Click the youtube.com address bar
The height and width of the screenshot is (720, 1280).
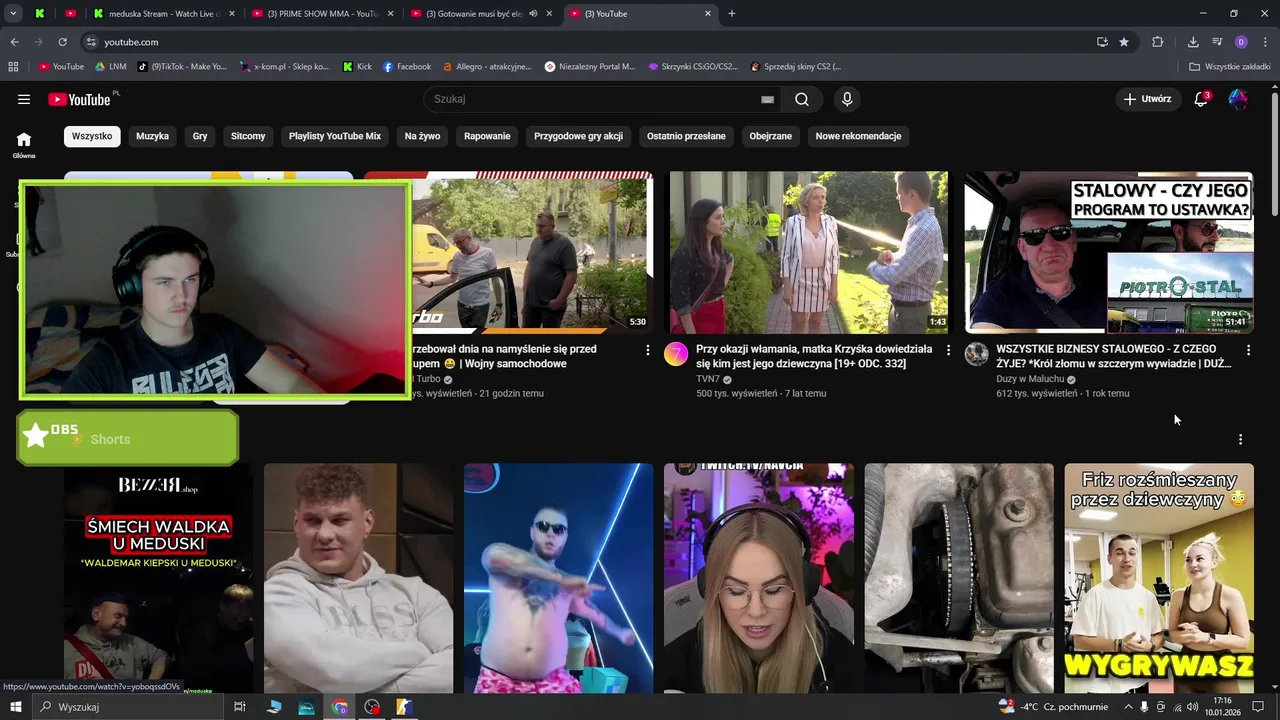[590, 42]
